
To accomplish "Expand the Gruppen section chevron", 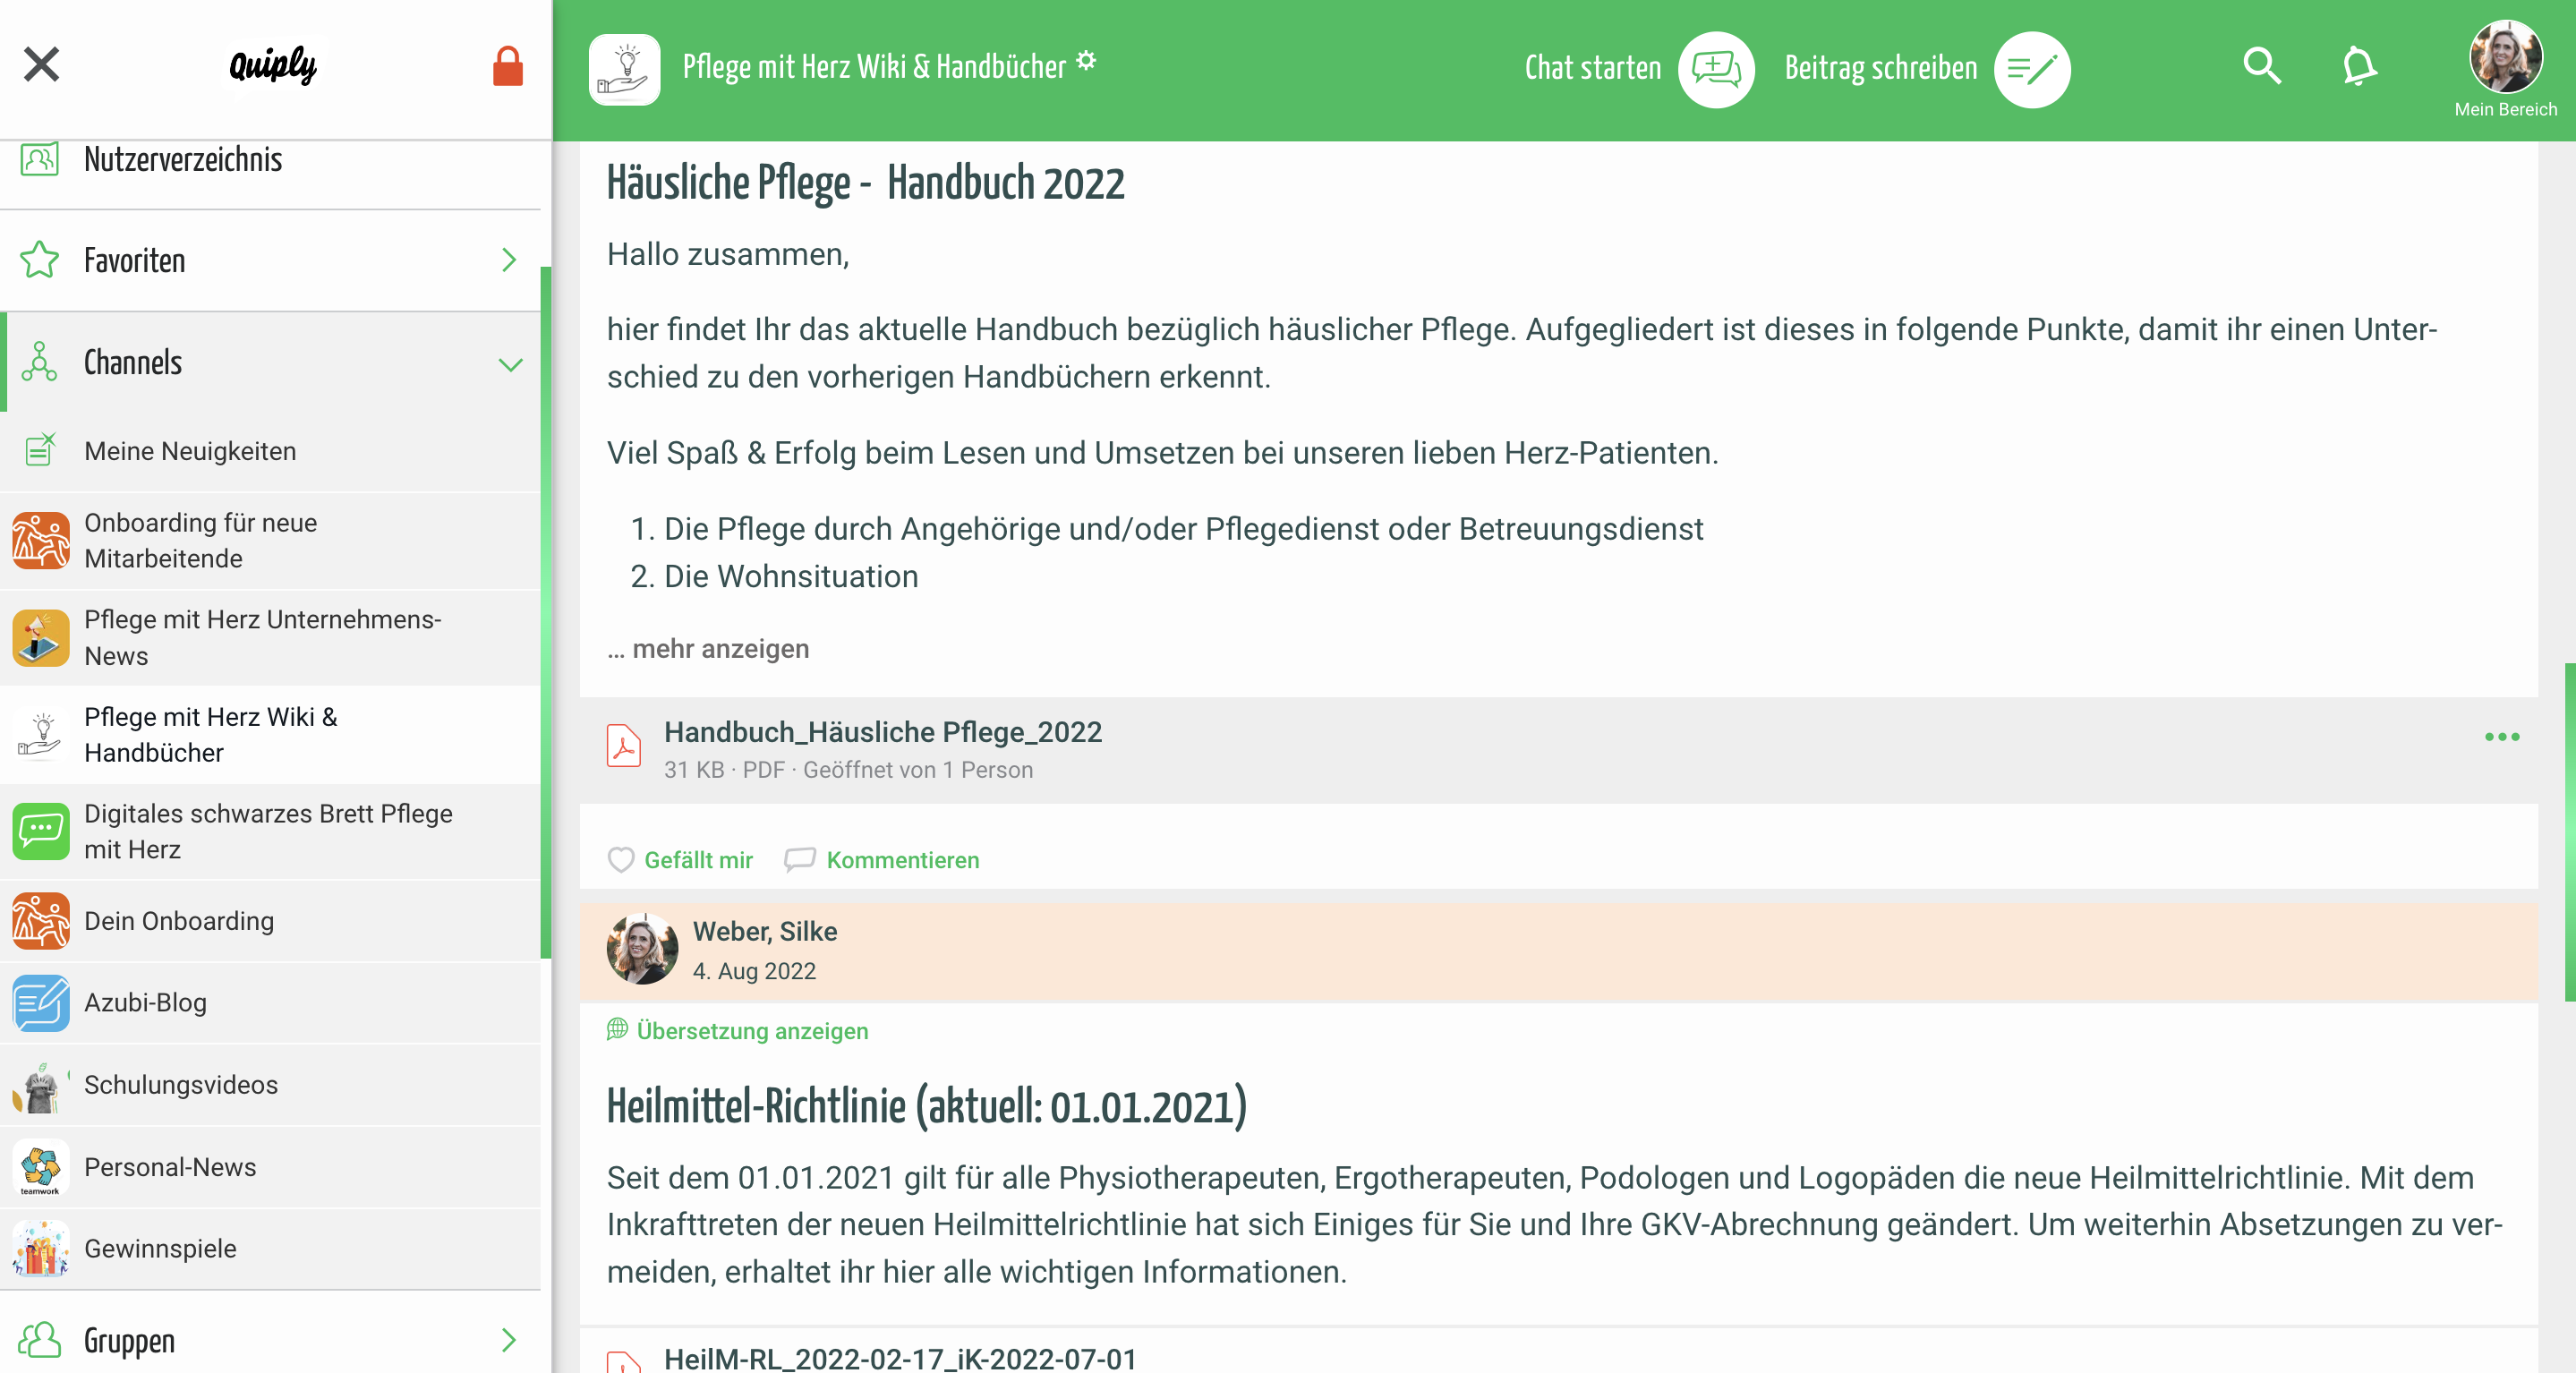I will 509,1340.
